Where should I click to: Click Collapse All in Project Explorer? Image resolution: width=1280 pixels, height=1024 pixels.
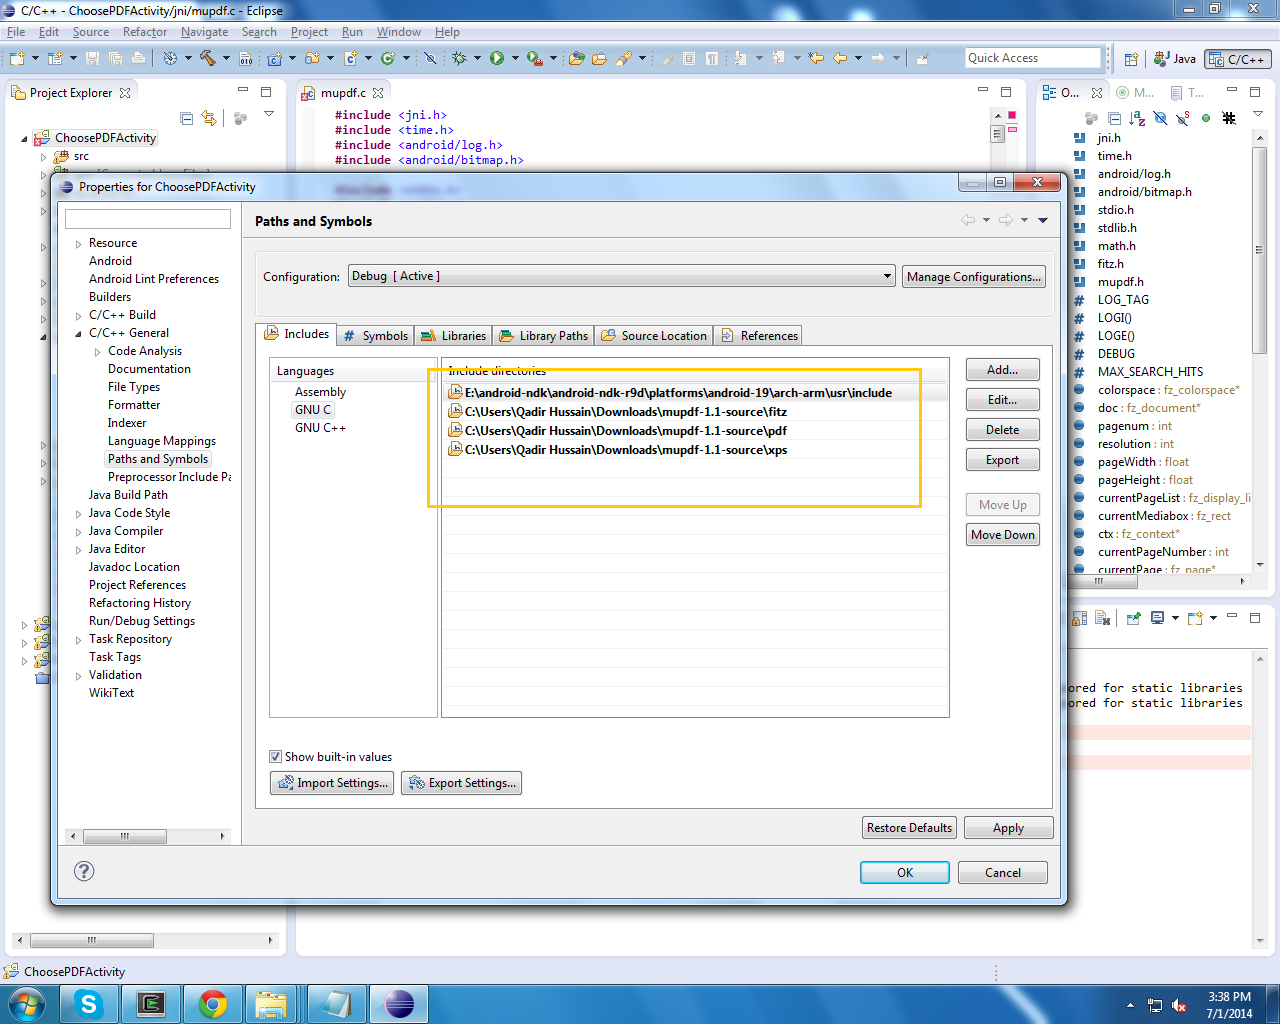(186, 118)
